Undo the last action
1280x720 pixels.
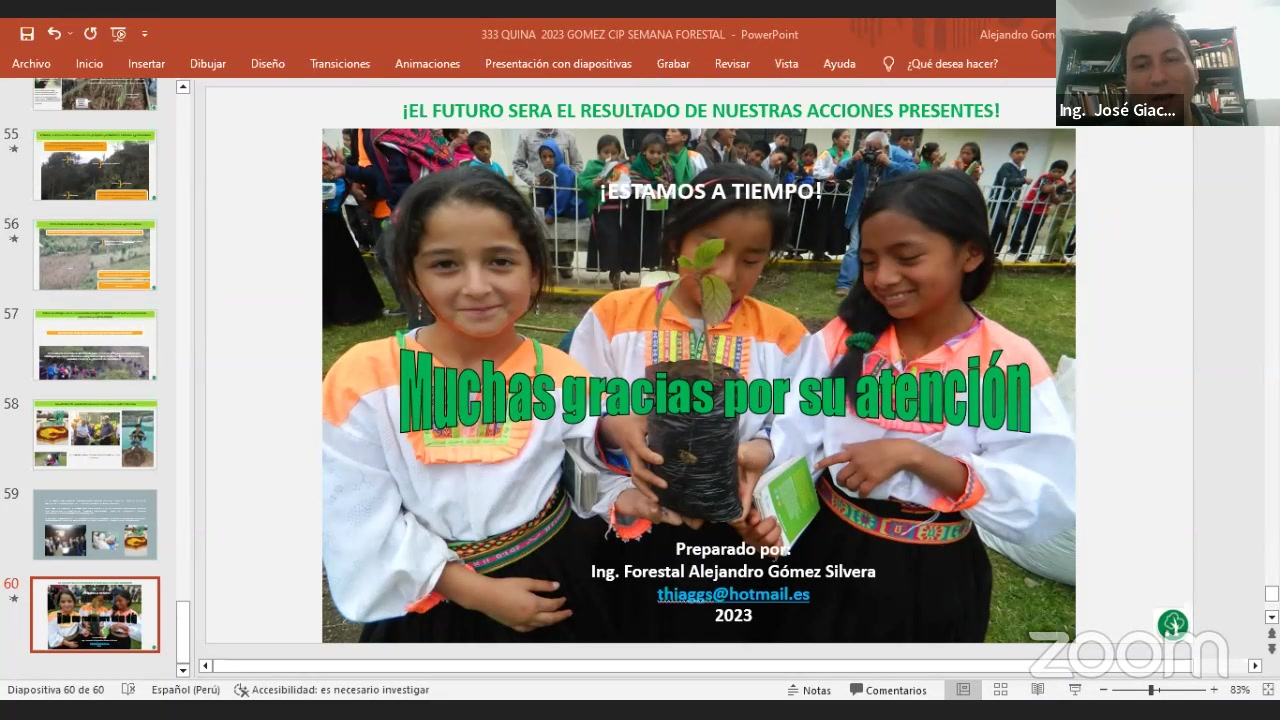(54, 34)
